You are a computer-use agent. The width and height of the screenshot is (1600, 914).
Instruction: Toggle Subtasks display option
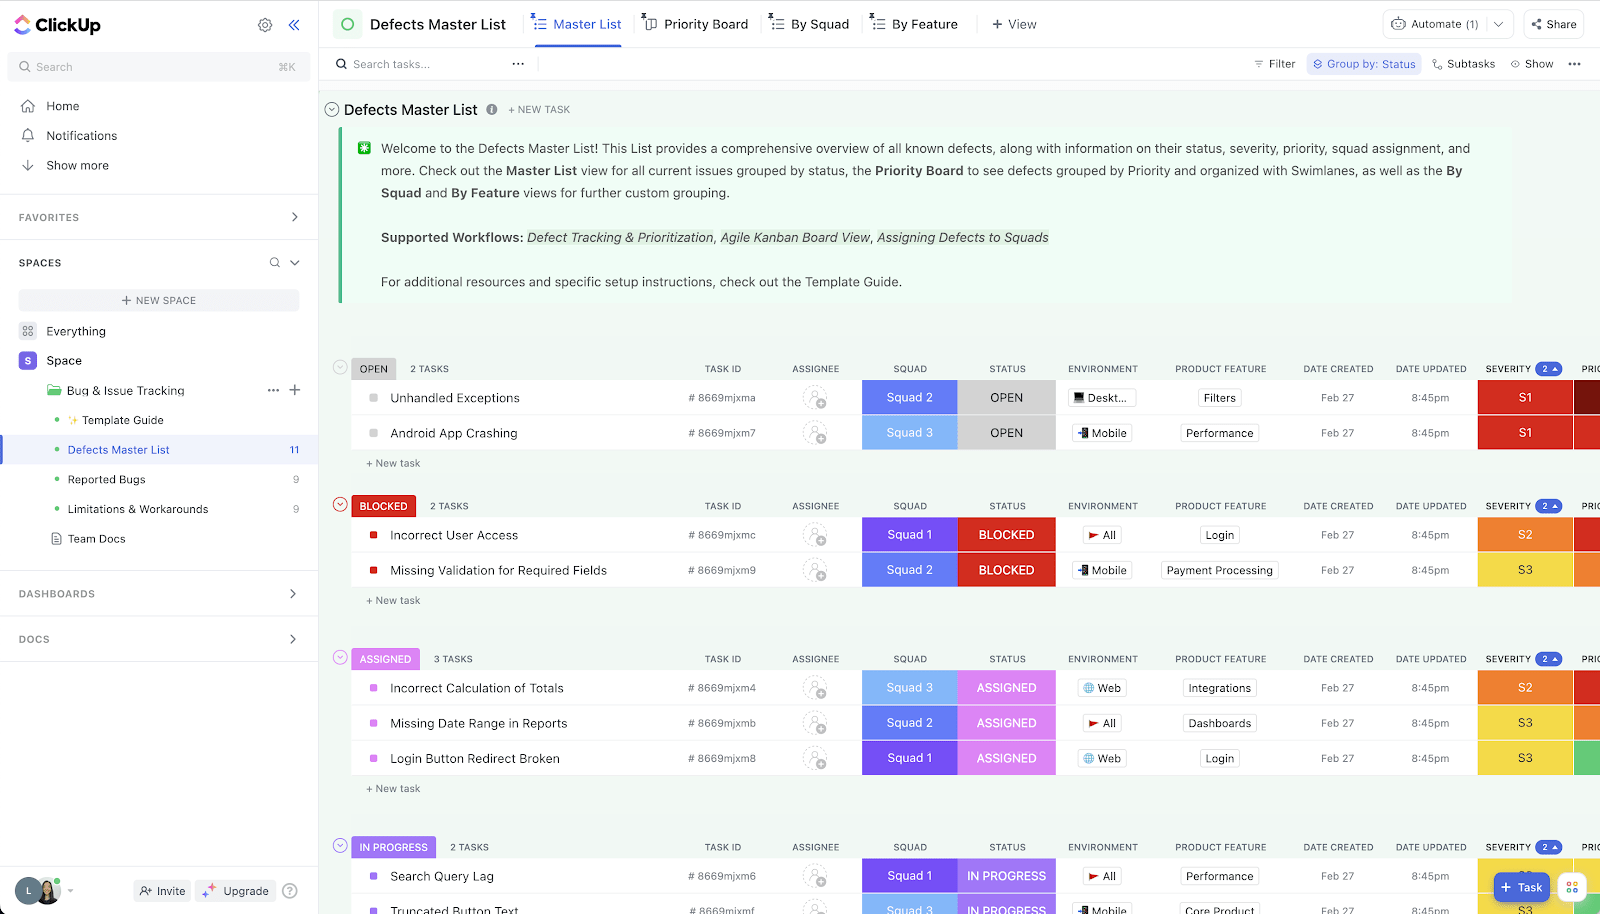pos(1463,64)
